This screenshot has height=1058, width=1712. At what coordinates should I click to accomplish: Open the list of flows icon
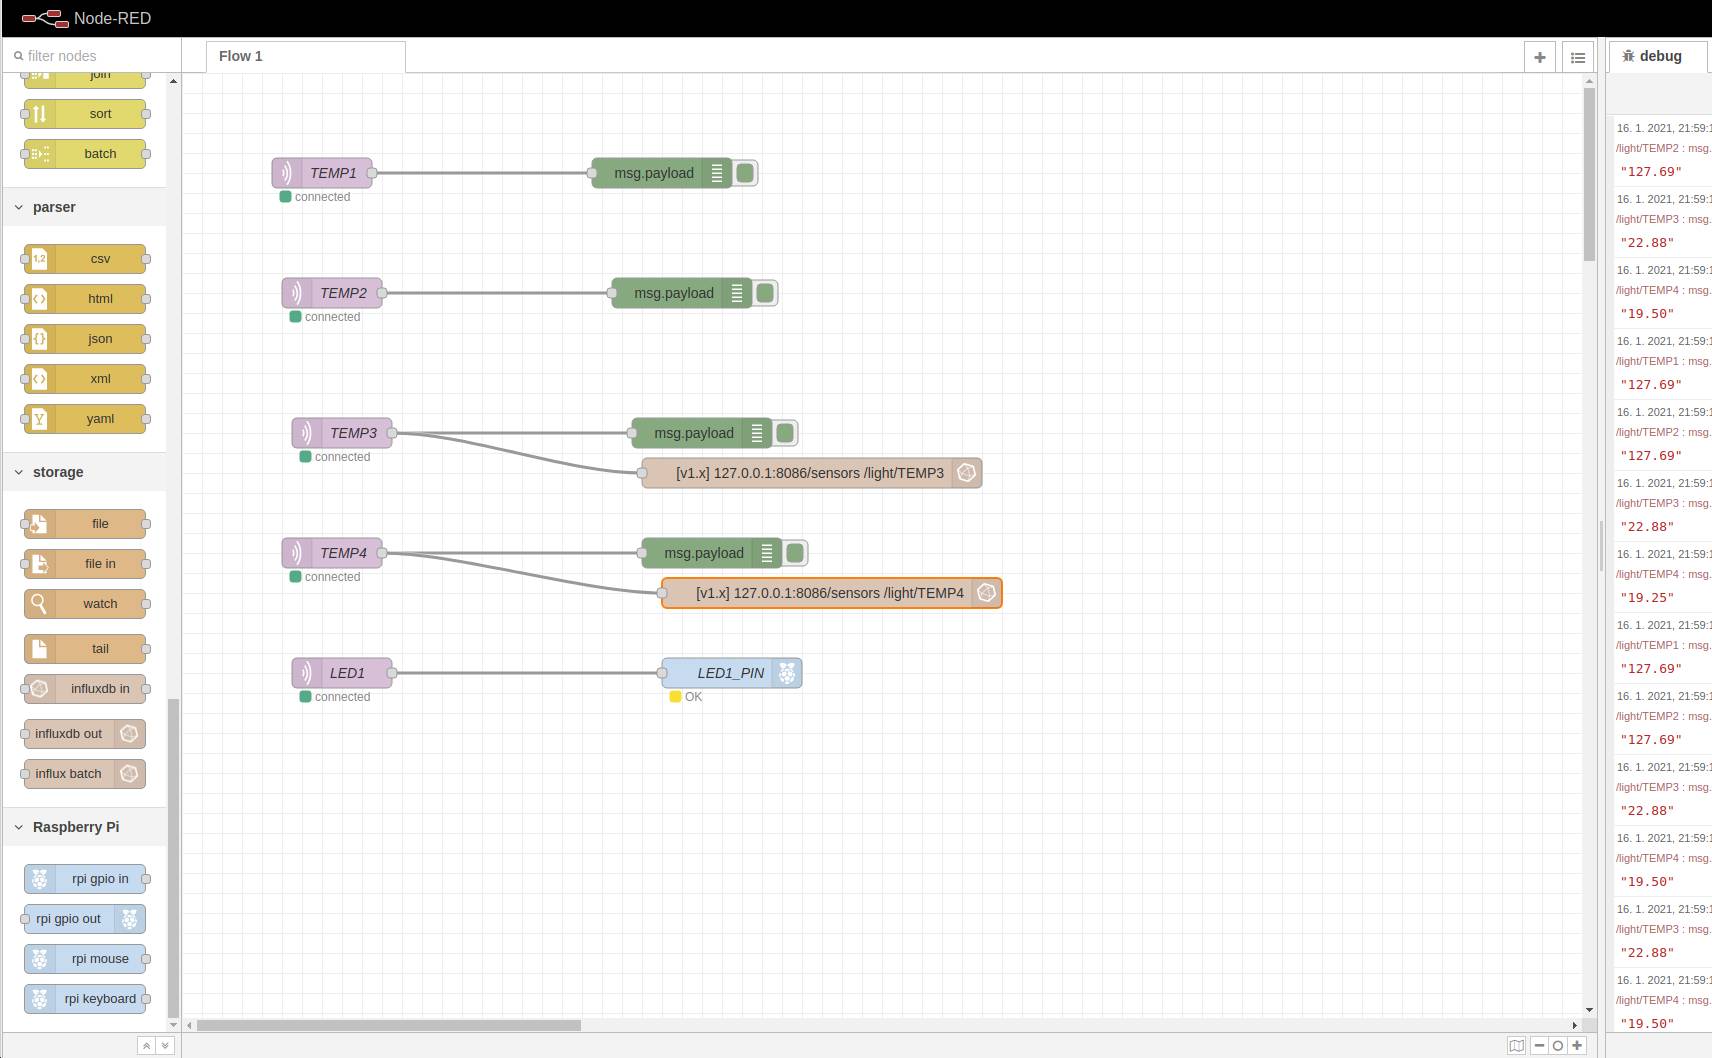pos(1578,57)
